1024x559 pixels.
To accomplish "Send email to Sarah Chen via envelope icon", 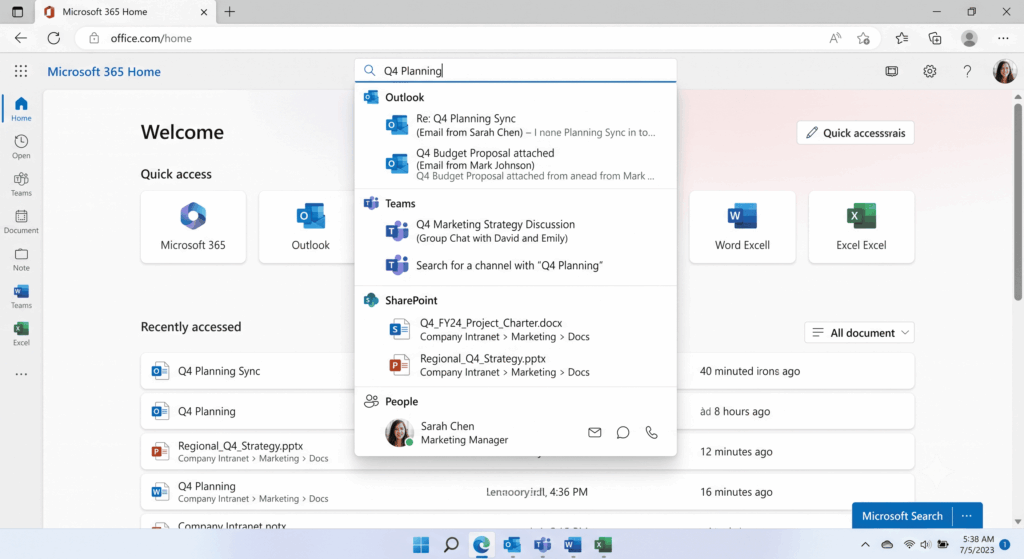I will pos(594,432).
